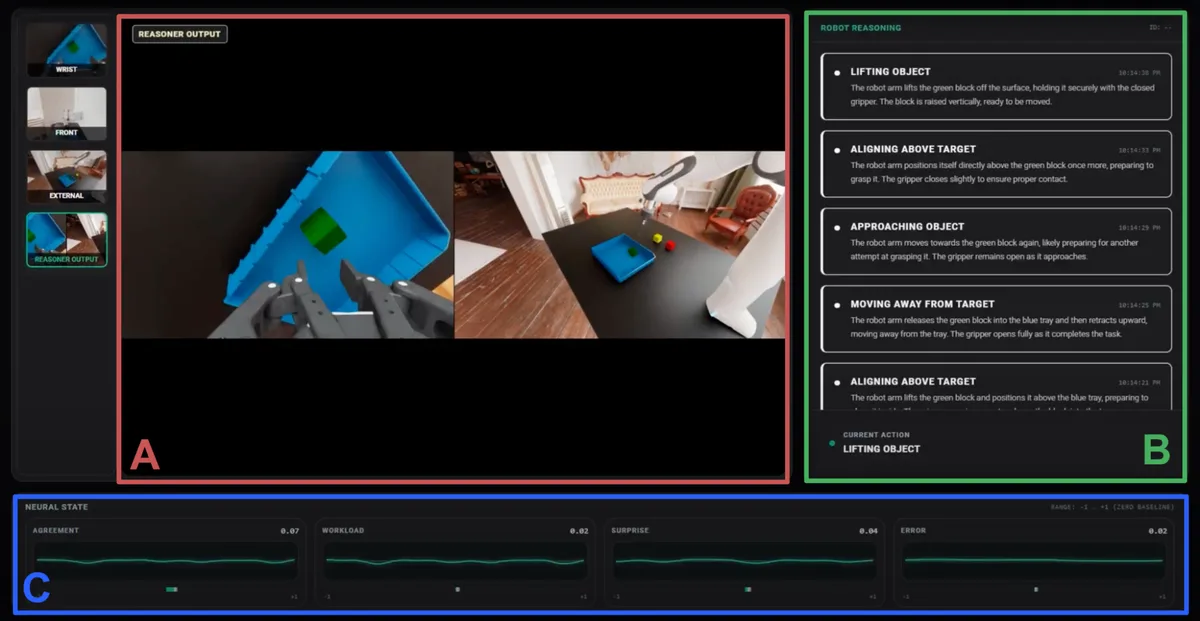Open the MOVING AWAY FROM TARGET card
1200x621 pixels.
(x=996, y=319)
